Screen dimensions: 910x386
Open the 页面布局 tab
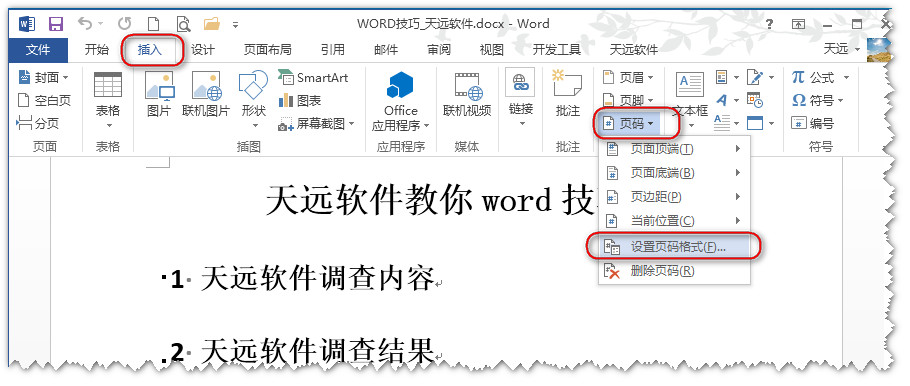coord(268,50)
